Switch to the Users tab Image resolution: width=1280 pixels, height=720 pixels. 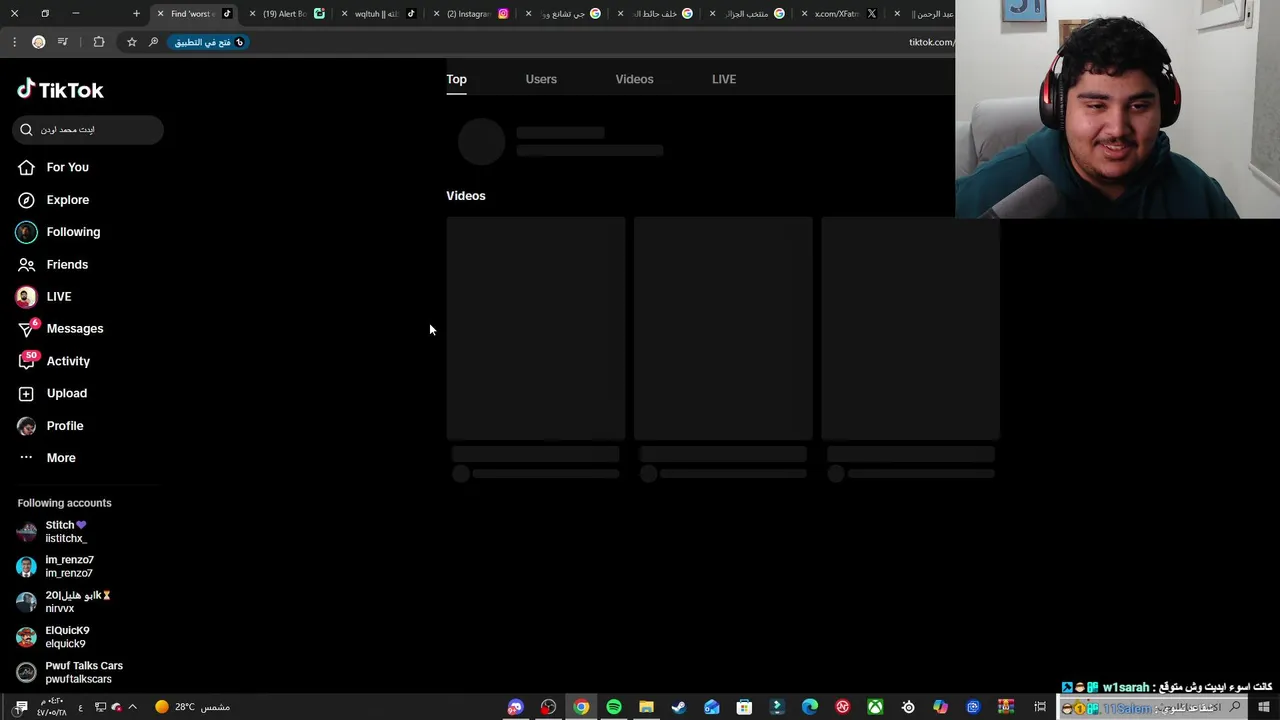click(541, 79)
